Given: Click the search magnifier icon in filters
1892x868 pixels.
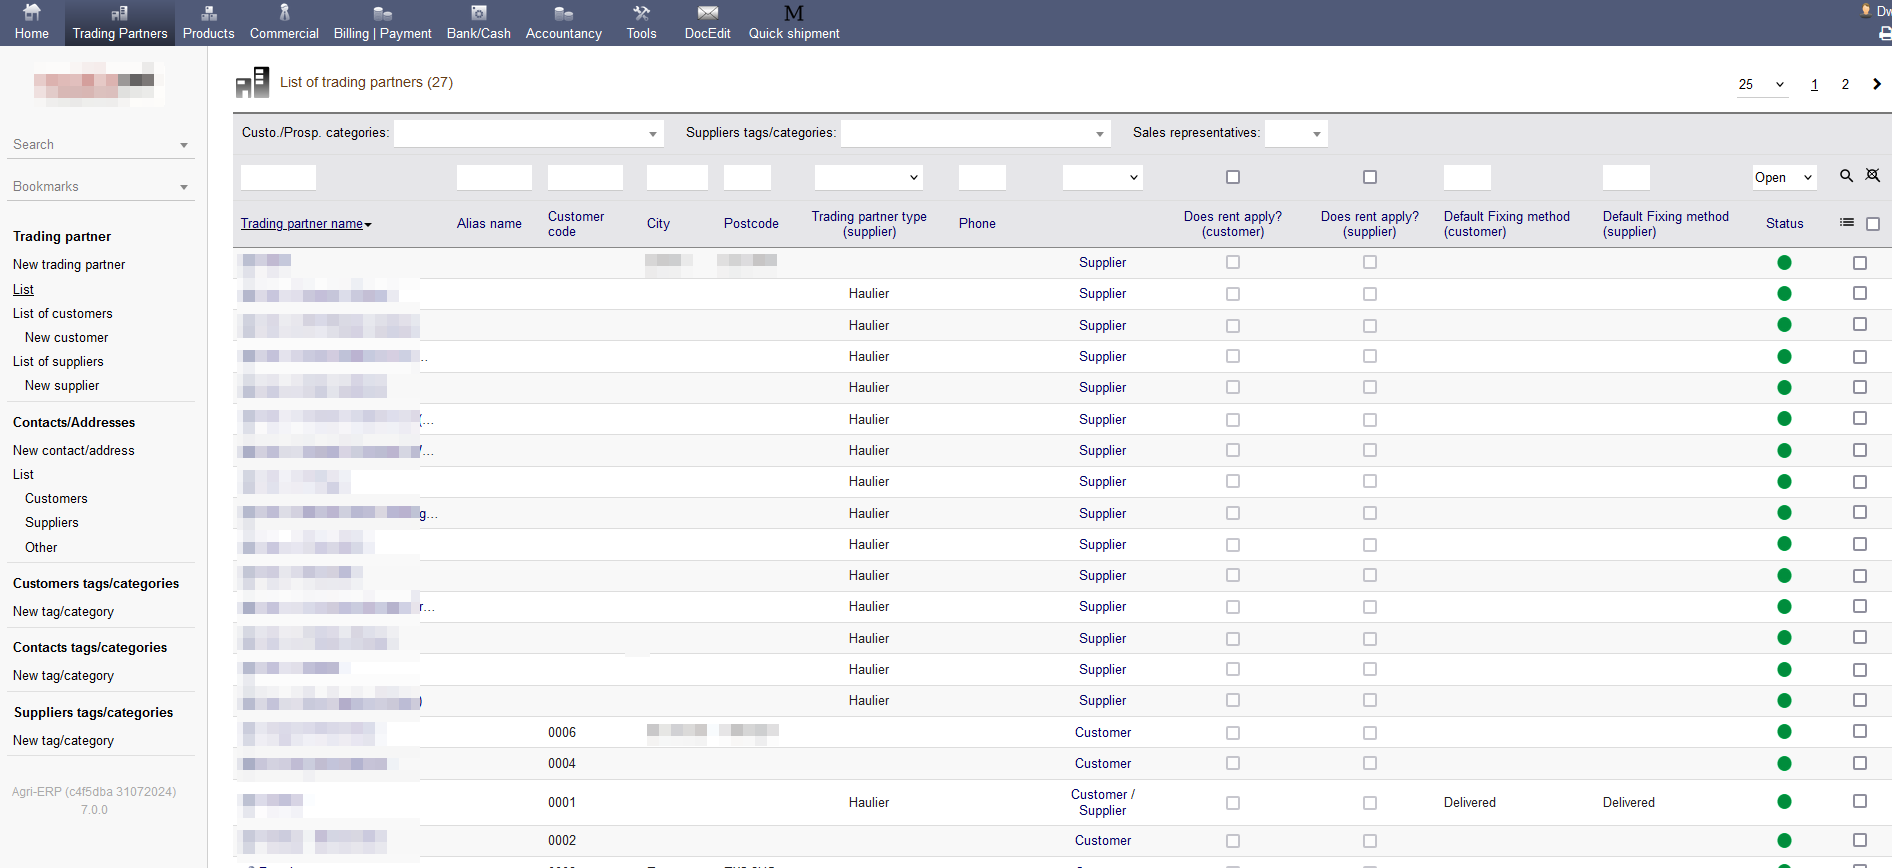Looking at the screenshot, I should 1846,176.
